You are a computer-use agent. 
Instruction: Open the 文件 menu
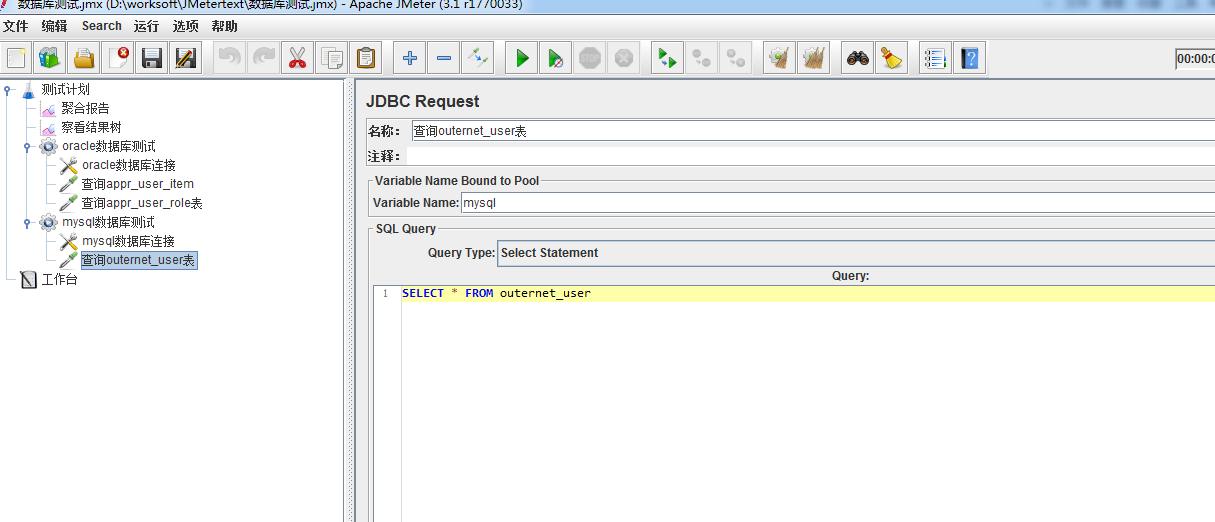pyautogui.click(x=15, y=26)
